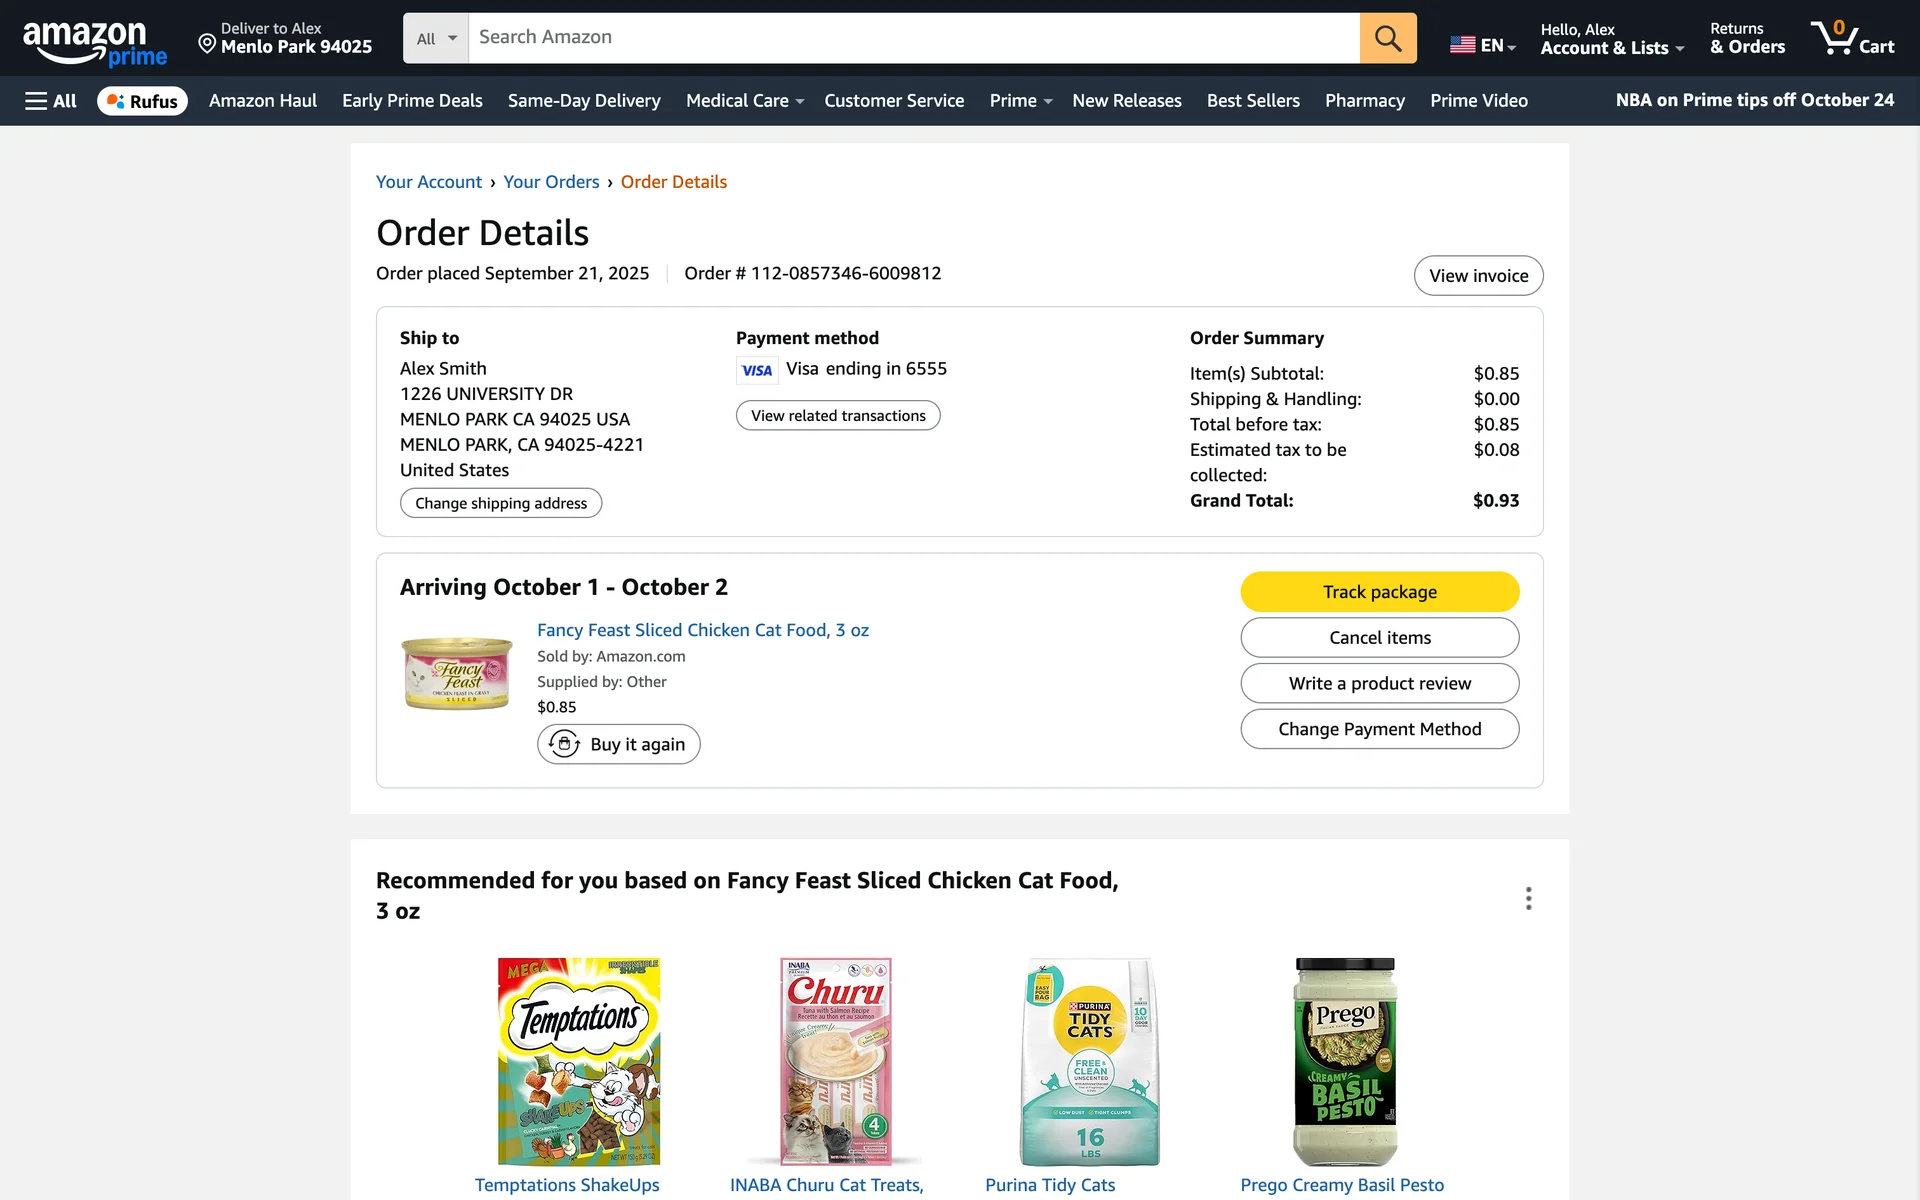Expand the Medical Care menu

tap(744, 101)
